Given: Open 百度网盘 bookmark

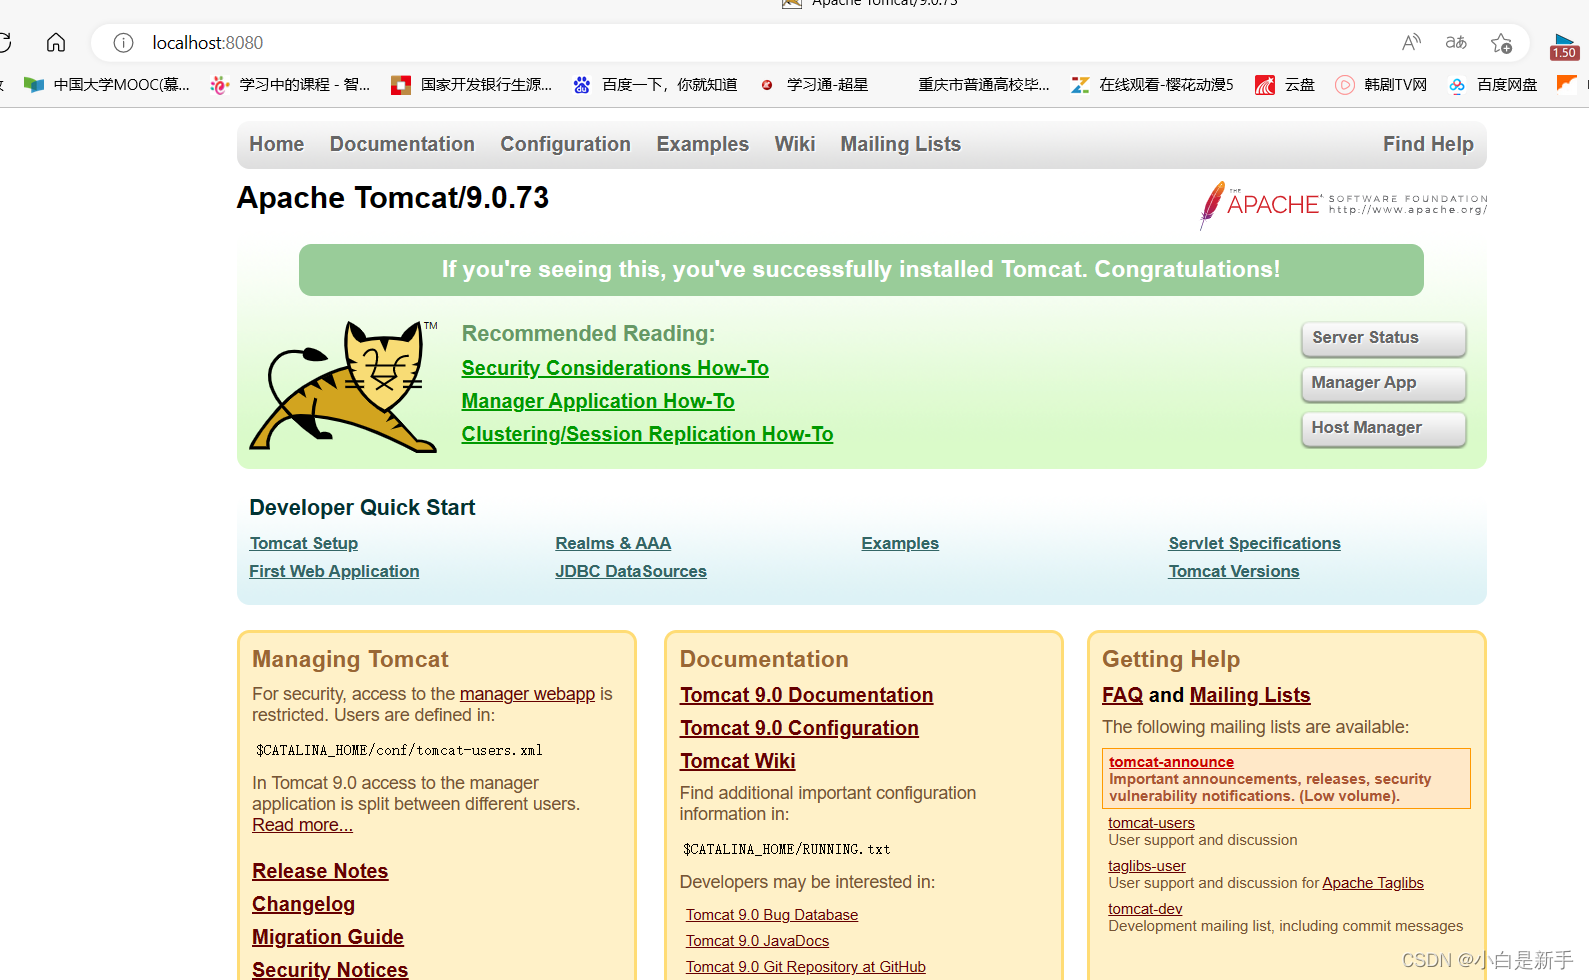Looking at the screenshot, I should click(1493, 85).
